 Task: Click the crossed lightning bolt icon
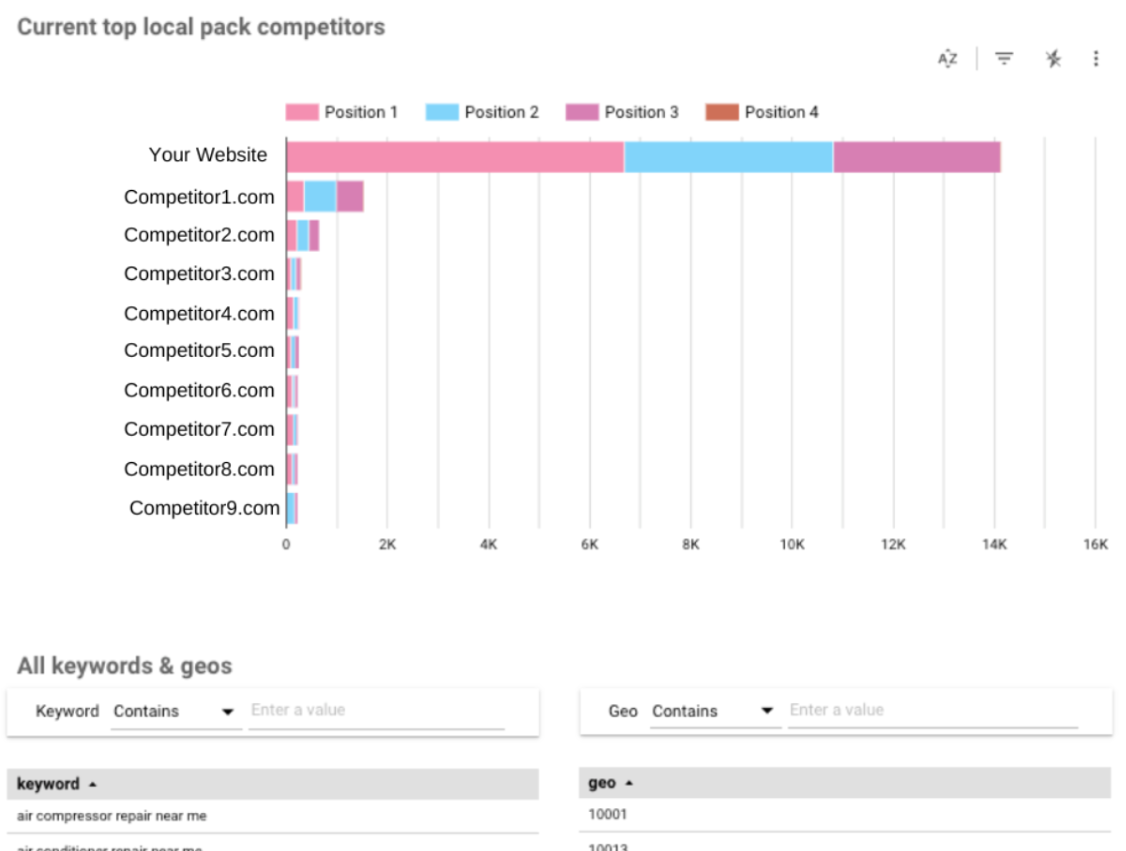point(1053,58)
